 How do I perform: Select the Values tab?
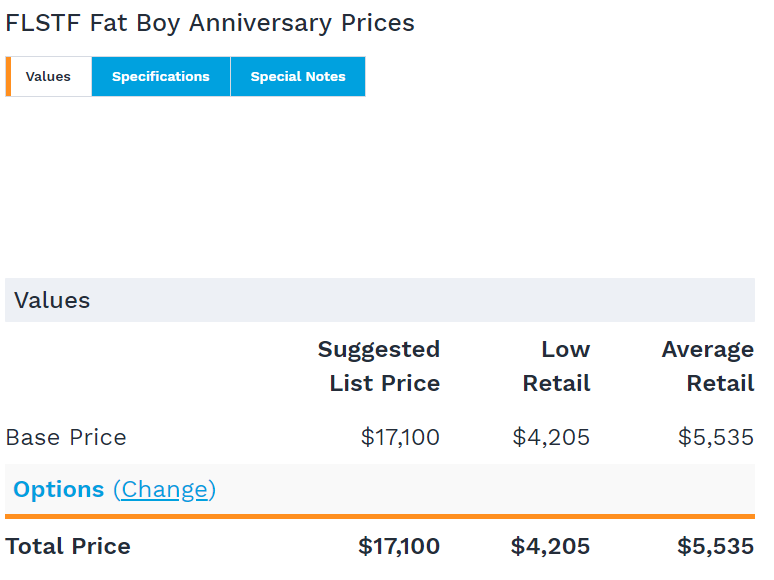pos(49,77)
